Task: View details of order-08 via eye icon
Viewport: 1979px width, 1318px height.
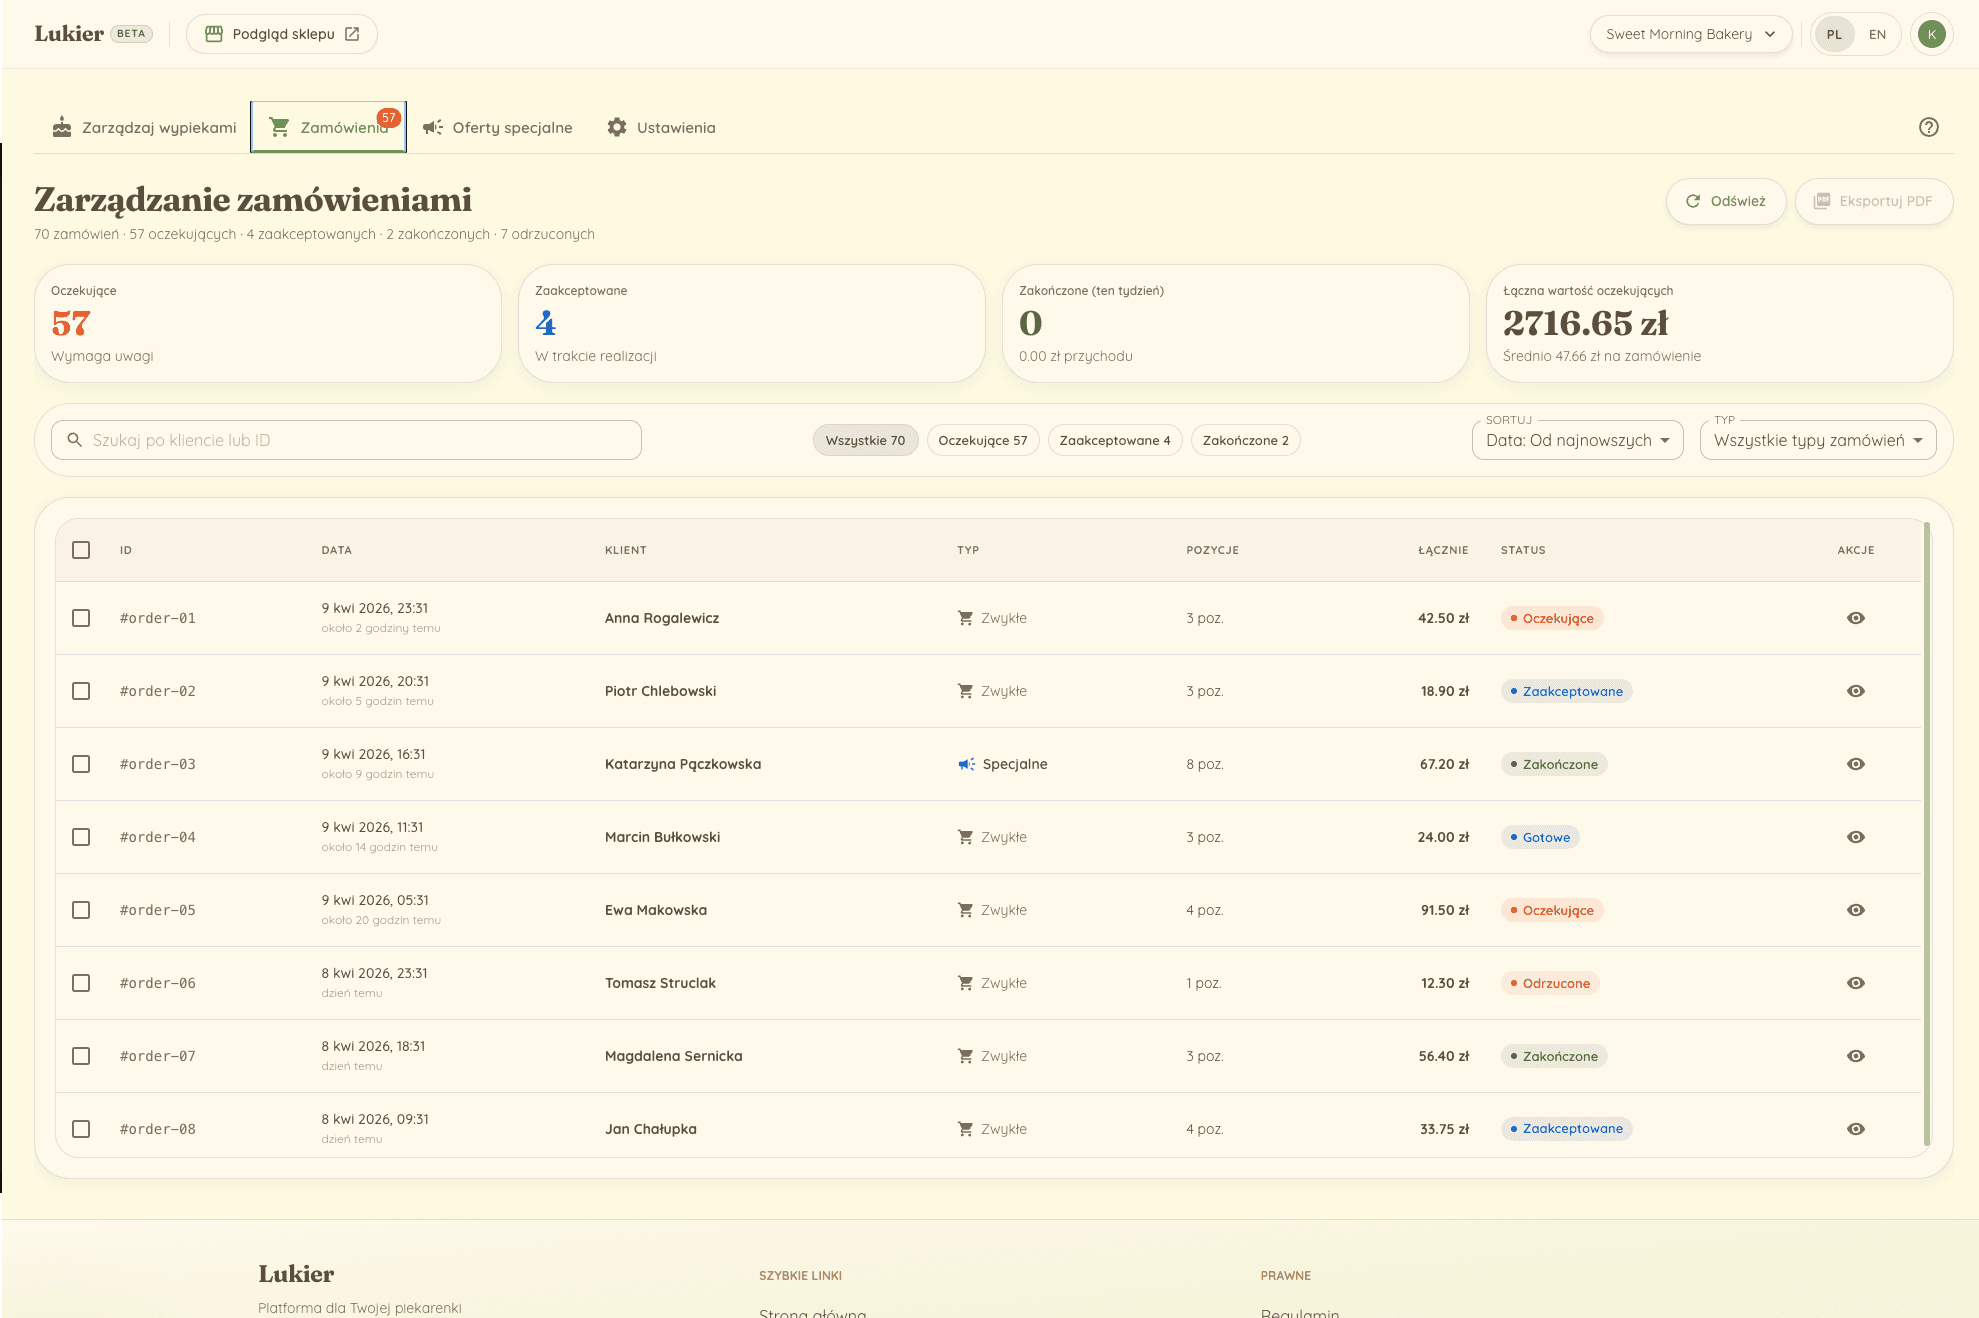Action: [1856, 1129]
